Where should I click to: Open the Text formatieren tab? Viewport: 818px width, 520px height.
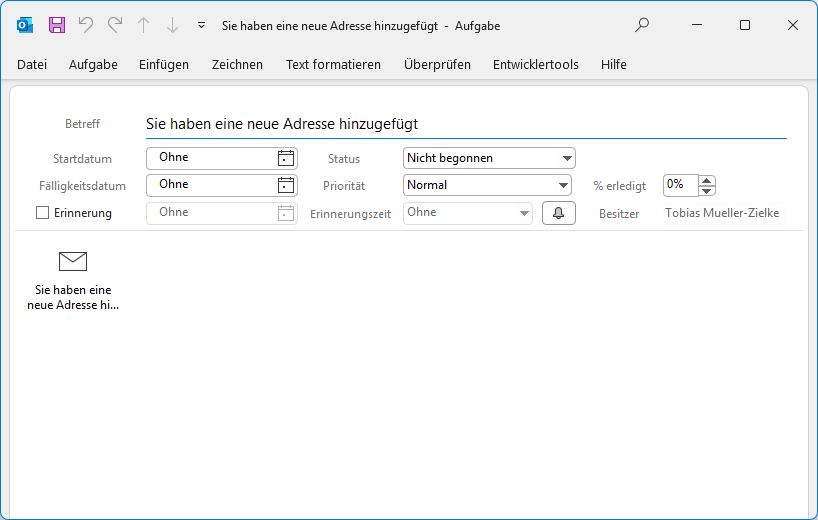click(x=333, y=64)
